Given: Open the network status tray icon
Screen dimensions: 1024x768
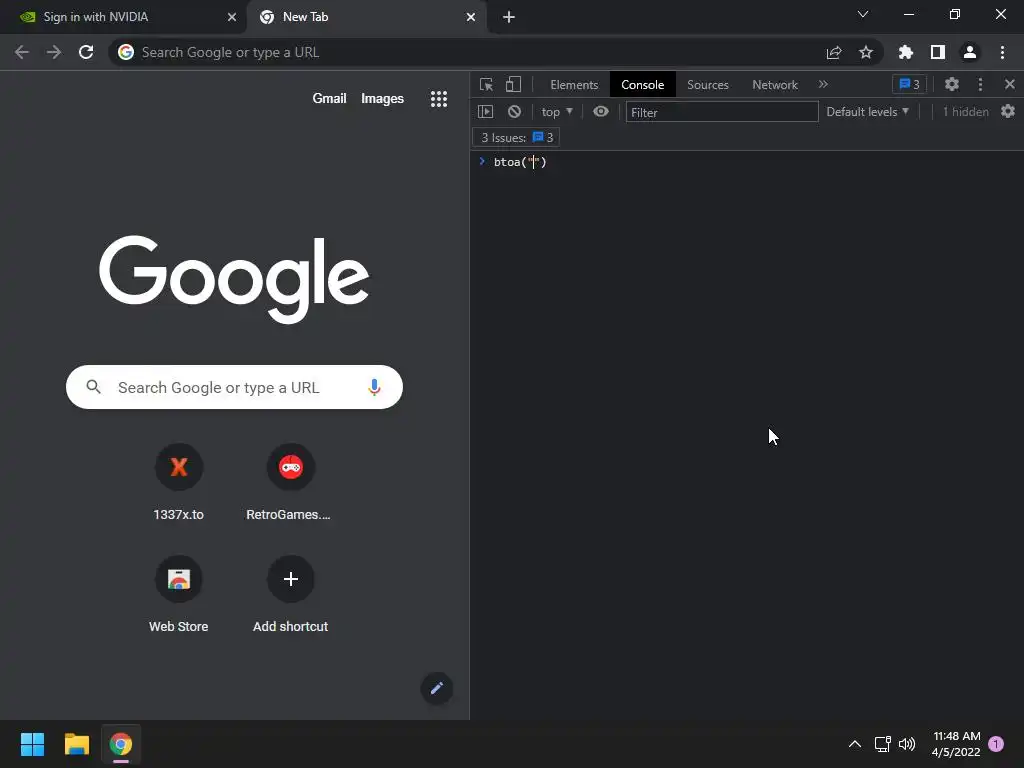Looking at the screenshot, I should [x=882, y=744].
